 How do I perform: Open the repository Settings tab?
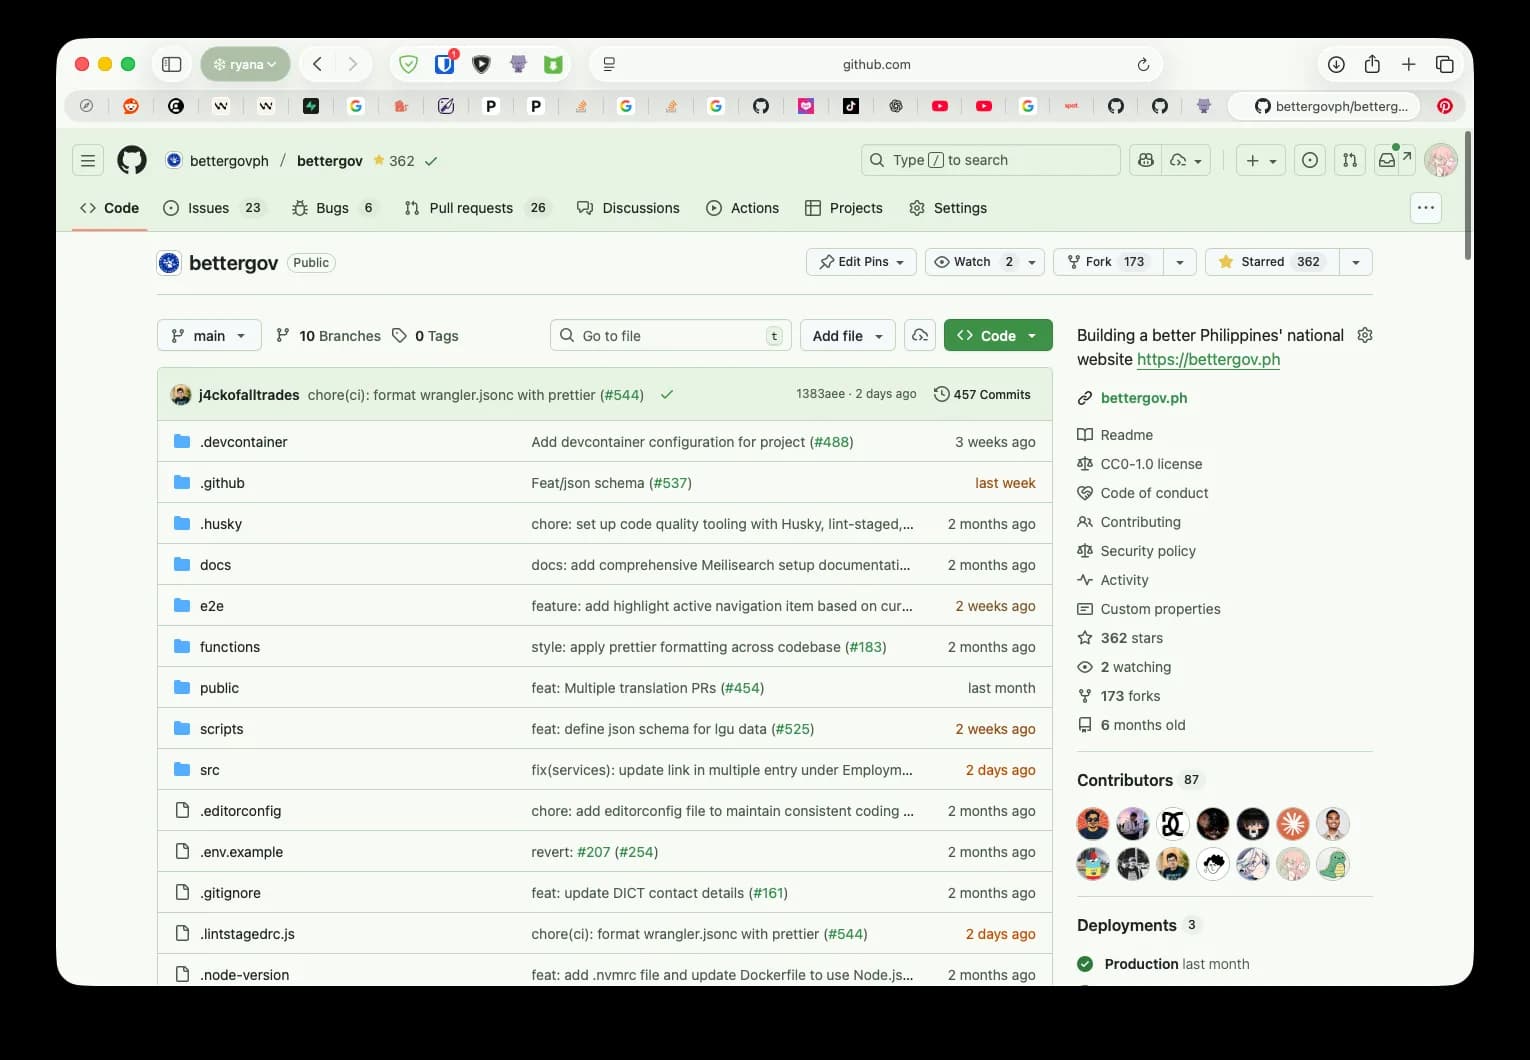pyautogui.click(x=948, y=208)
